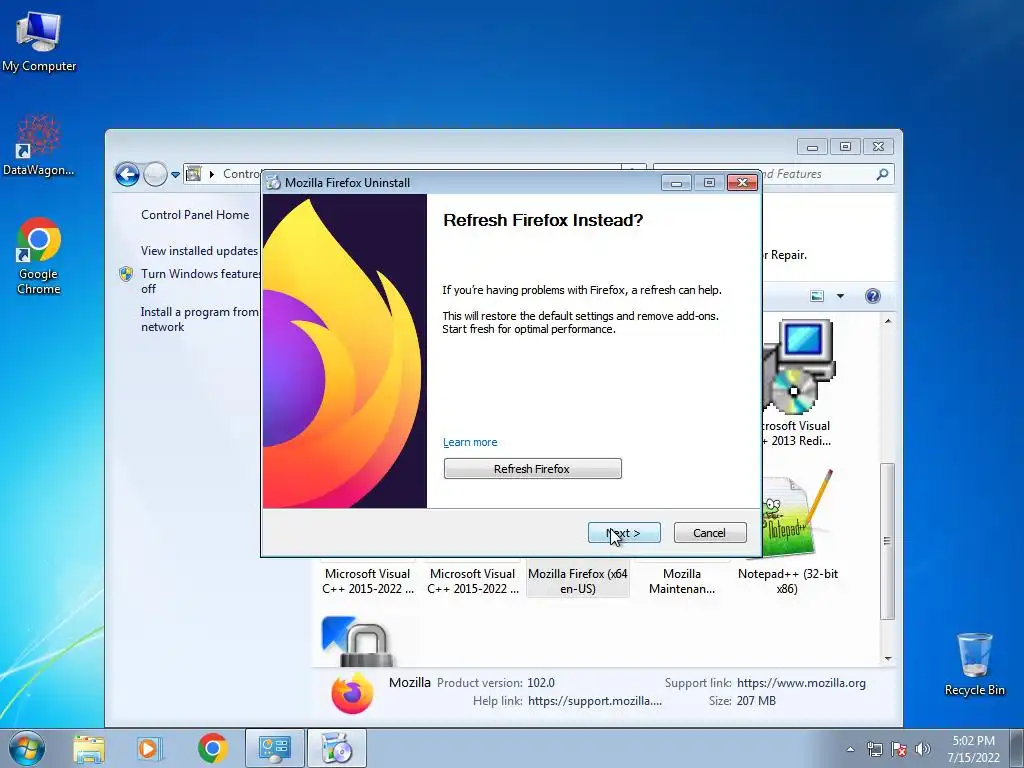
Task: Maximize the Control Panel window
Action: 845,147
